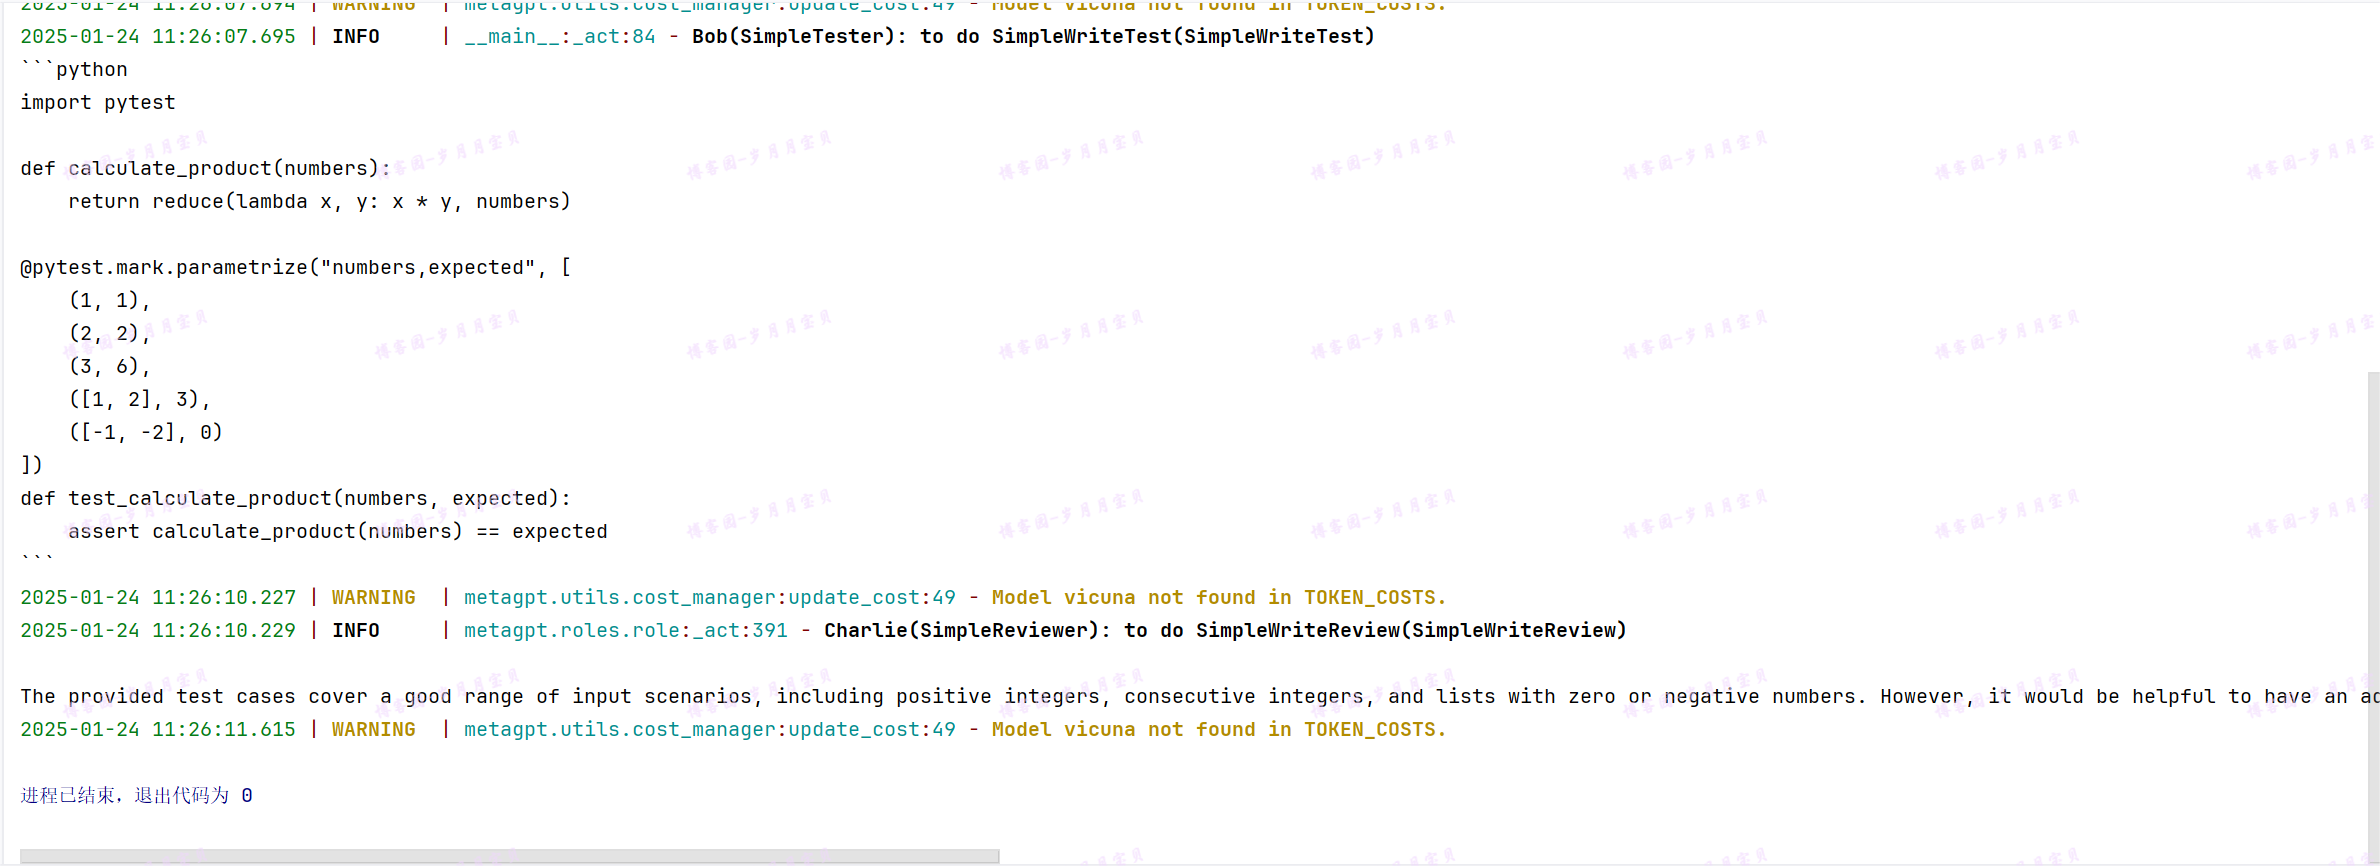2380x866 pixels.
Task: Click the line 'def test_calculate_product(numbers, expected):'
Action: tap(295, 498)
